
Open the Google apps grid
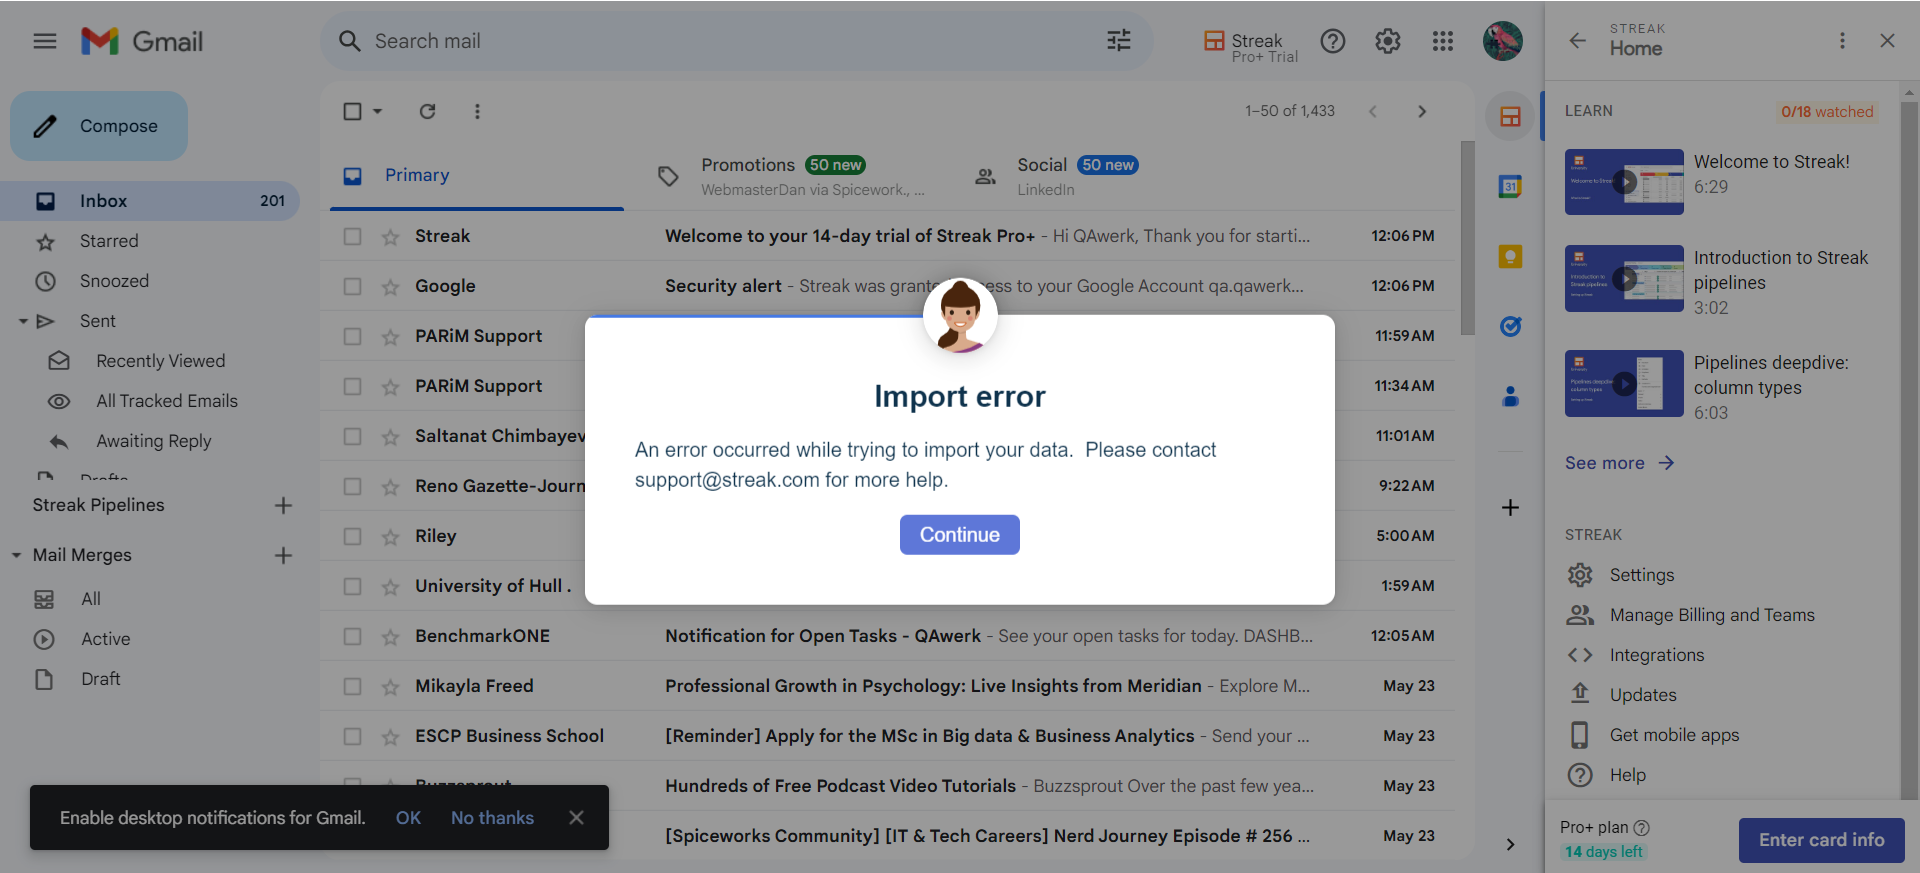pyautogui.click(x=1442, y=41)
